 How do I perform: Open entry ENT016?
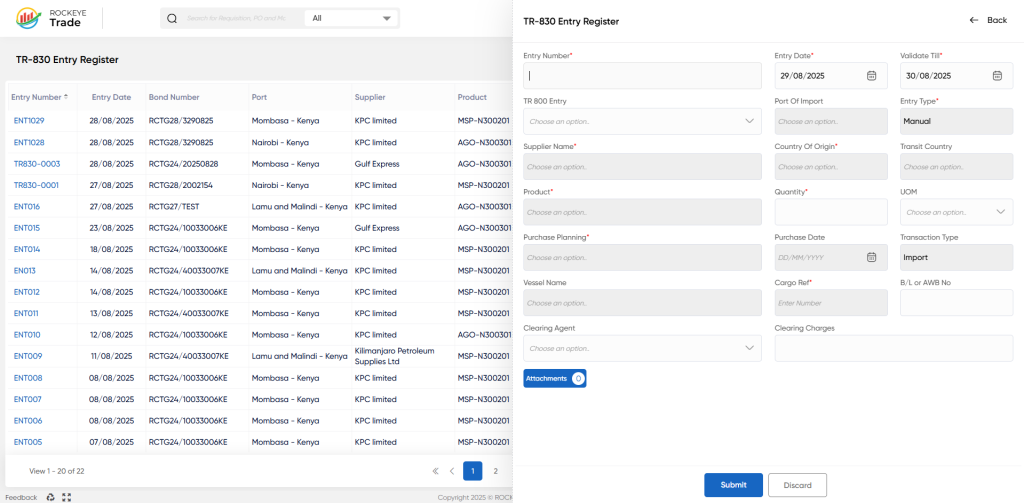(x=27, y=206)
